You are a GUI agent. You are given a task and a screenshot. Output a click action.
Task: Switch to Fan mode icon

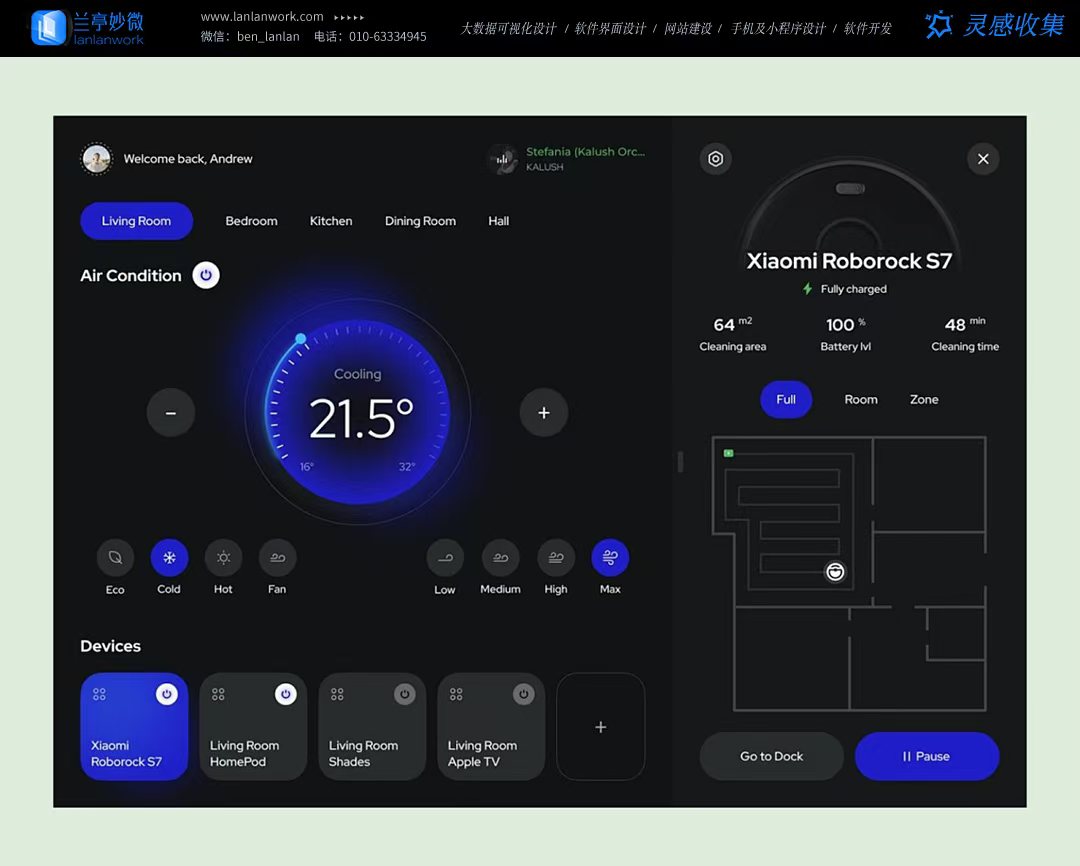pos(277,558)
